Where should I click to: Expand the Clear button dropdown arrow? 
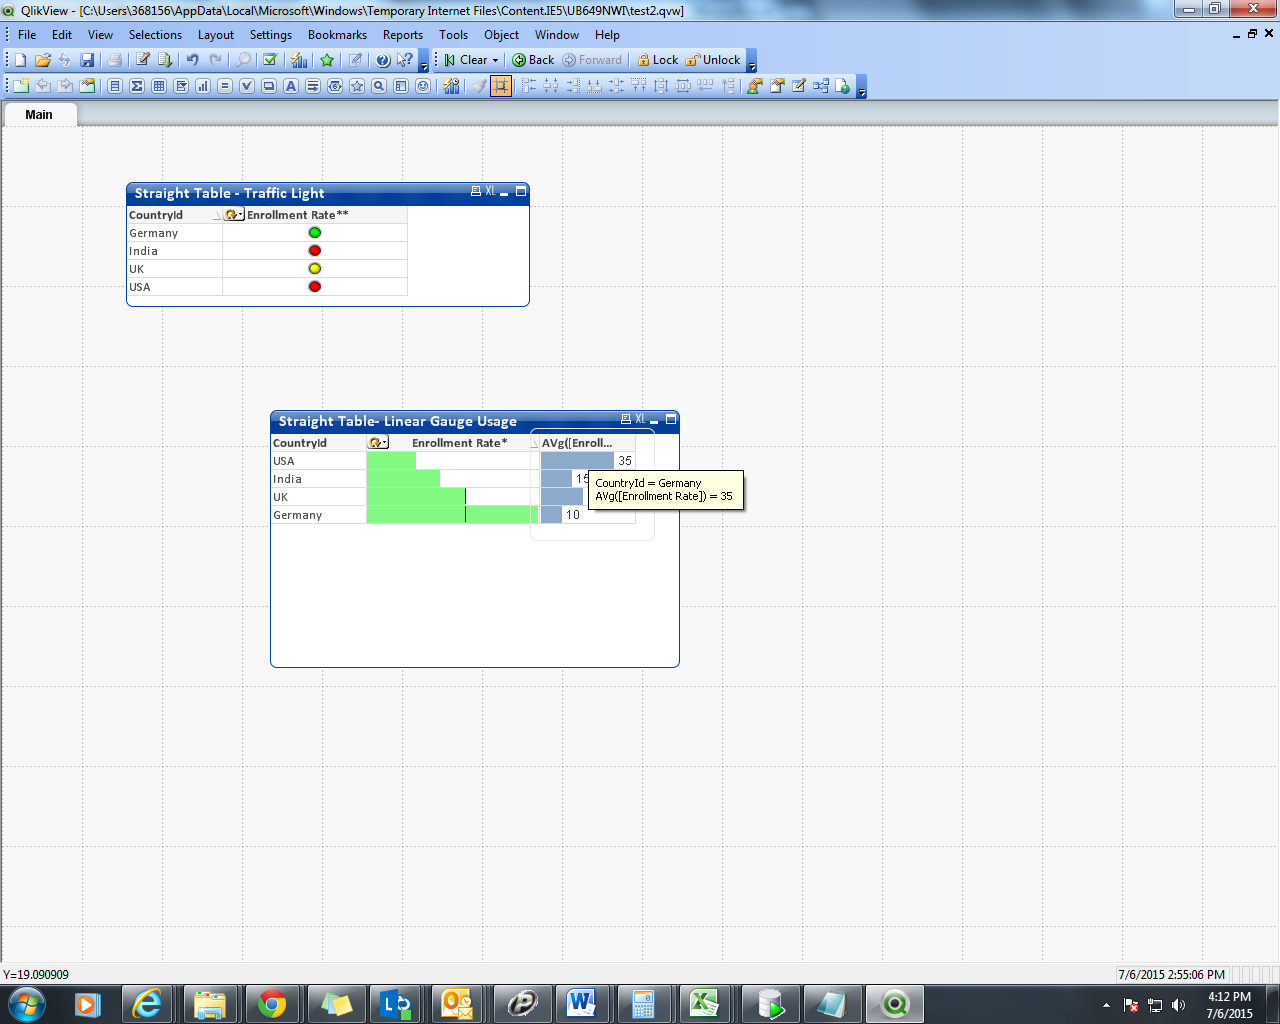pyautogui.click(x=495, y=60)
